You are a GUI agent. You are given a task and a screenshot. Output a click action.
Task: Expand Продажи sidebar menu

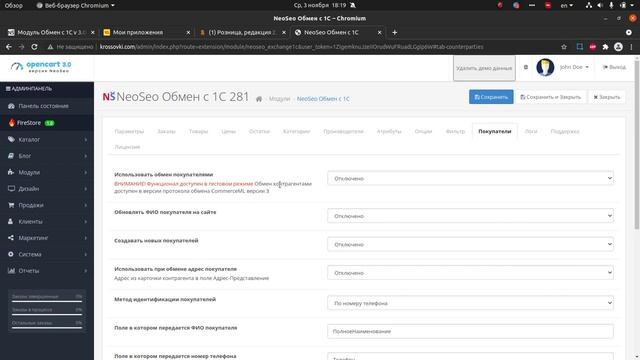(x=47, y=205)
